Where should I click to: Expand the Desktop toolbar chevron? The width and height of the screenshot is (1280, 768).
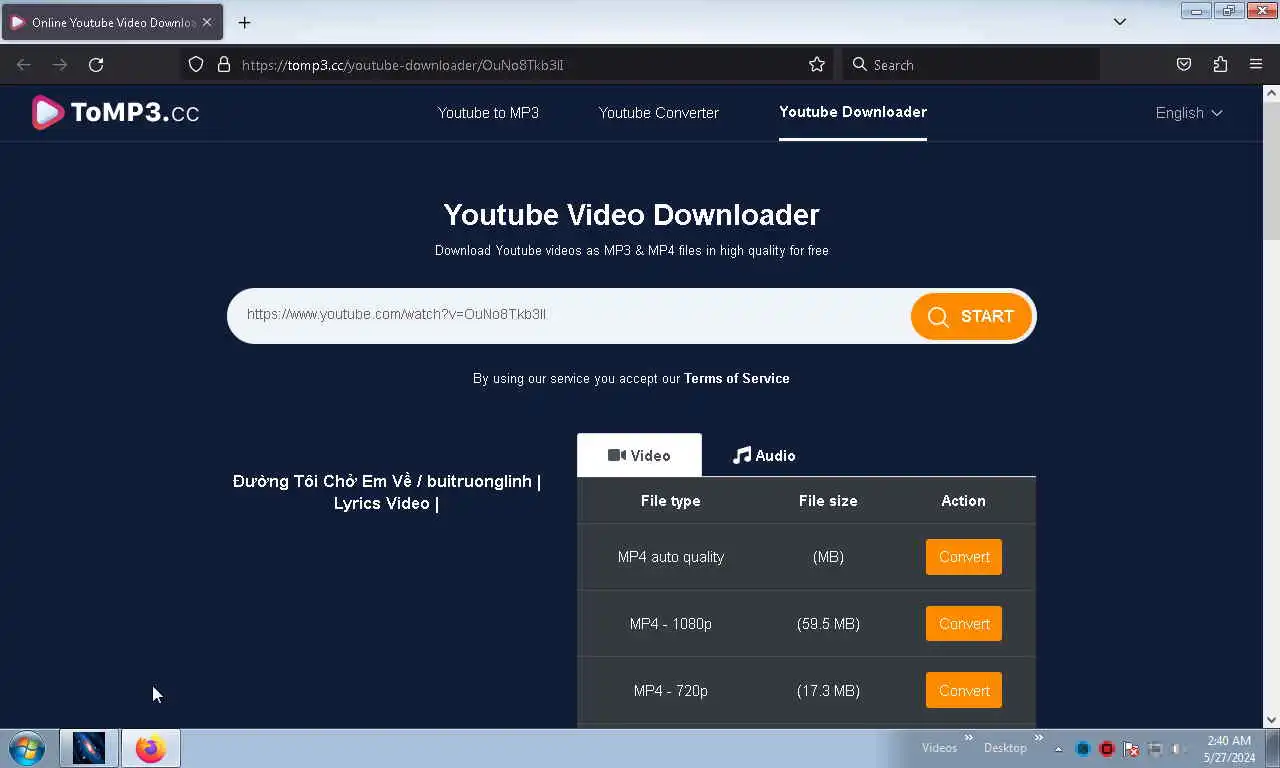pos(1038,738)
